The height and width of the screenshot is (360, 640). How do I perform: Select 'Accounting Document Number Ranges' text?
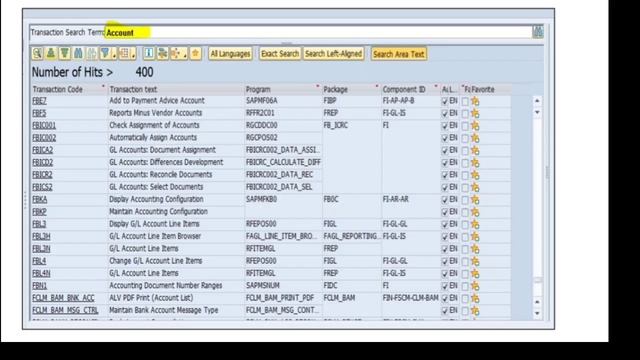(x=165, y=286)
